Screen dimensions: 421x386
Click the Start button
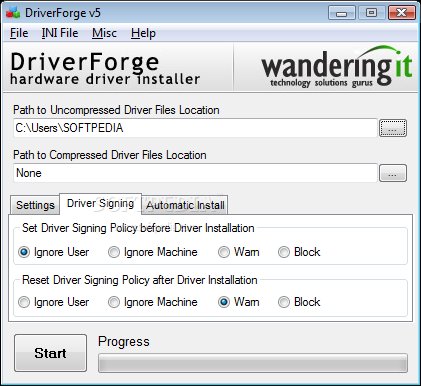[50, 353]
